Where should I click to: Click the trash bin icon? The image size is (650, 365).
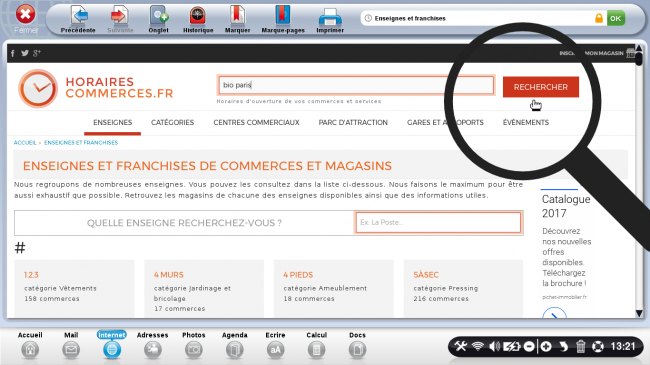coord(580,346)
